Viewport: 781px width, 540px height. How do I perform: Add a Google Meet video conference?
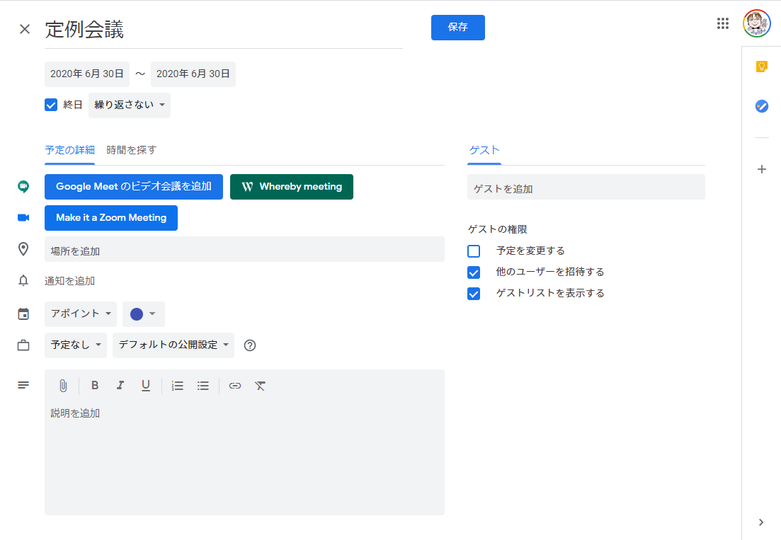(x=133, y=187)
